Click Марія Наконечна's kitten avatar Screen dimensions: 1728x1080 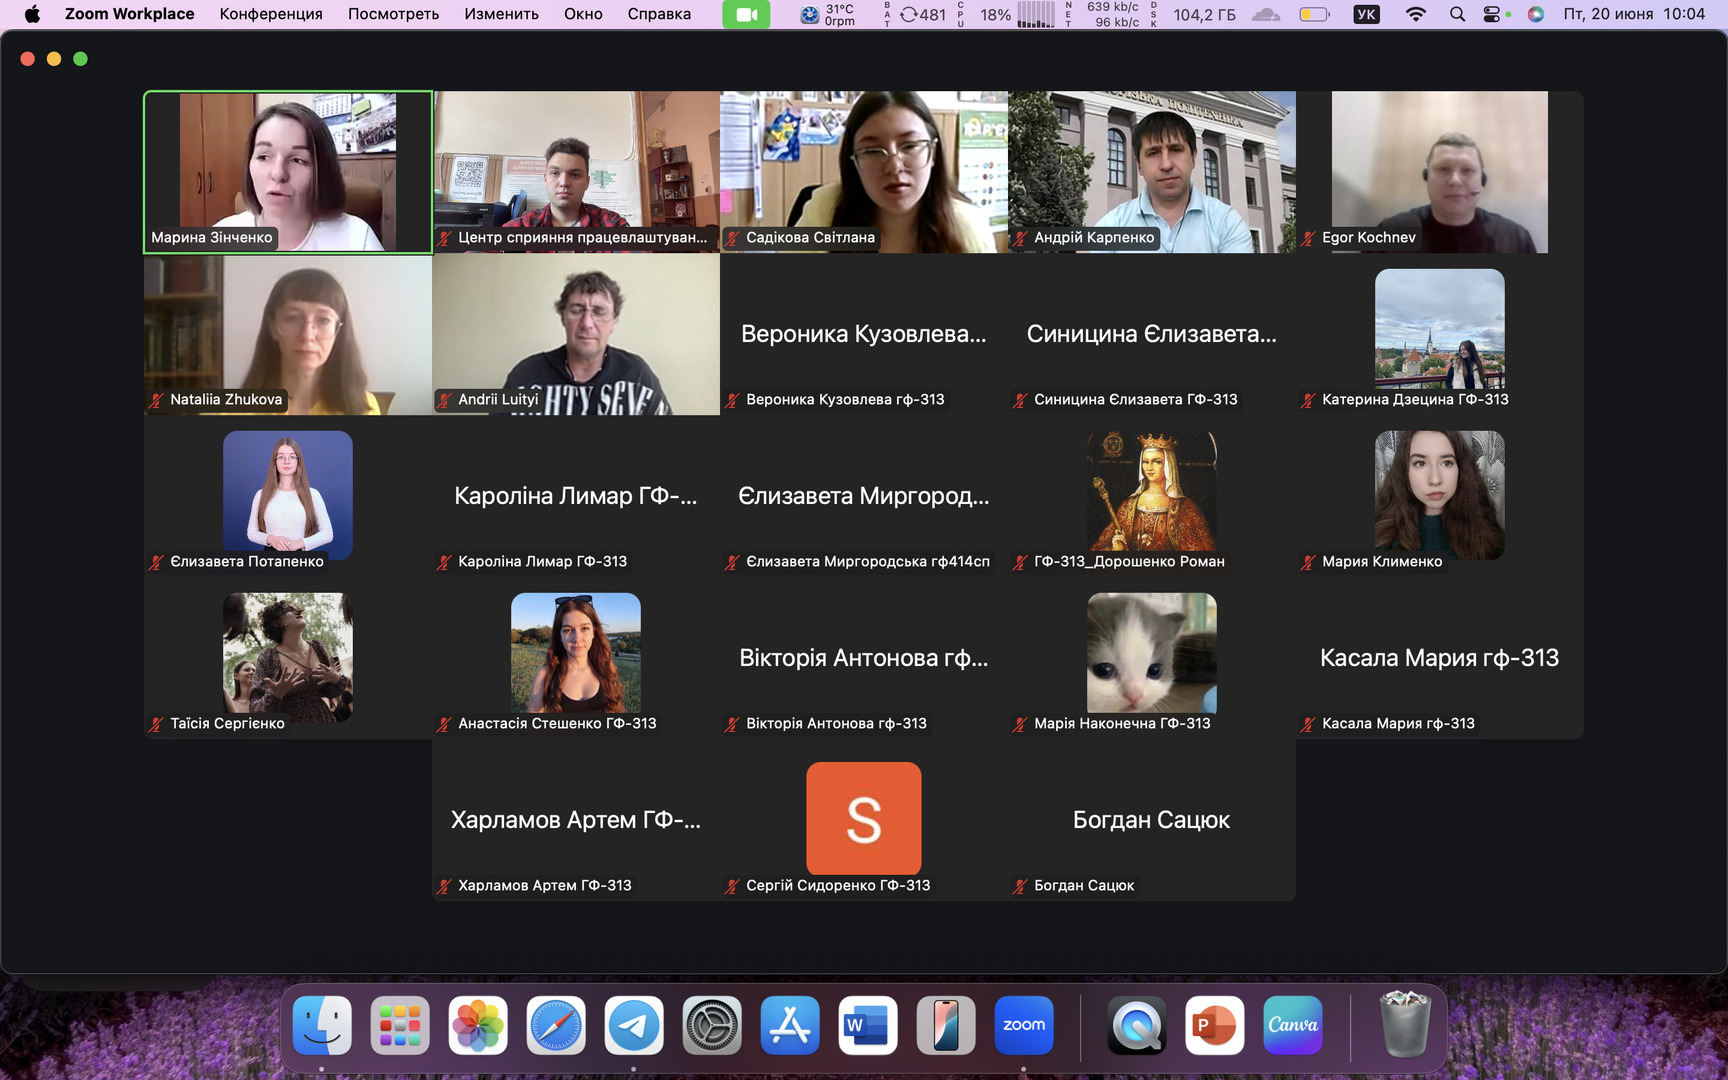1152,652
